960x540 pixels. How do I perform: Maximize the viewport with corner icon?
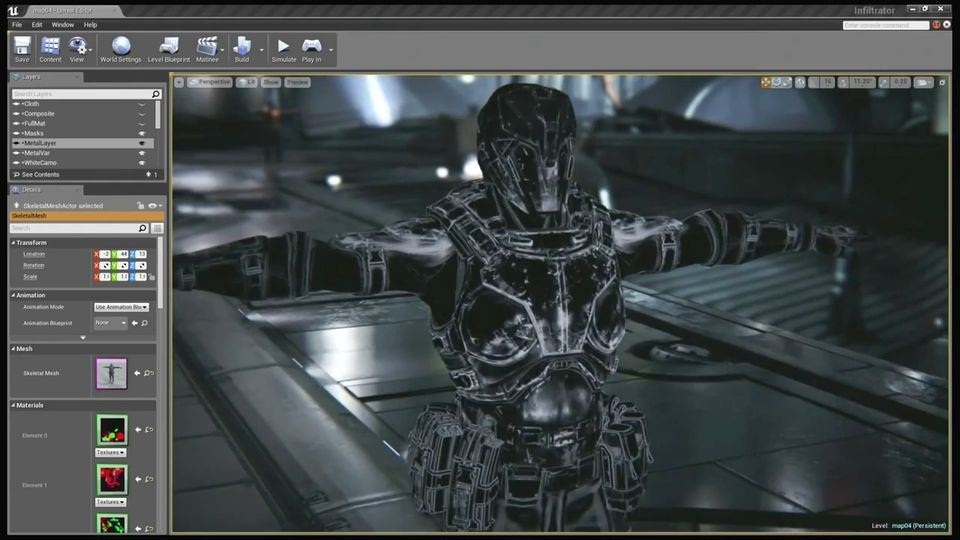pos(942,82)
